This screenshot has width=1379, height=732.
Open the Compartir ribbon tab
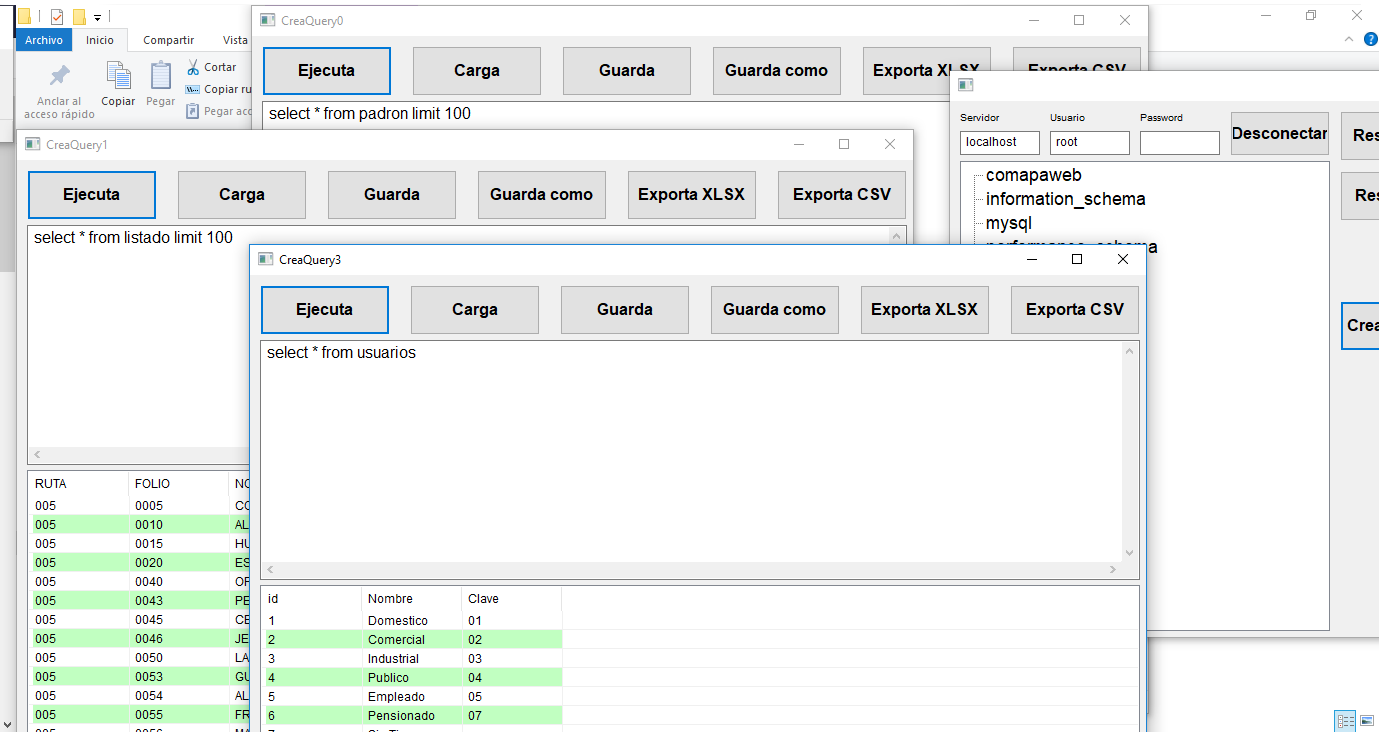[168, 40]
